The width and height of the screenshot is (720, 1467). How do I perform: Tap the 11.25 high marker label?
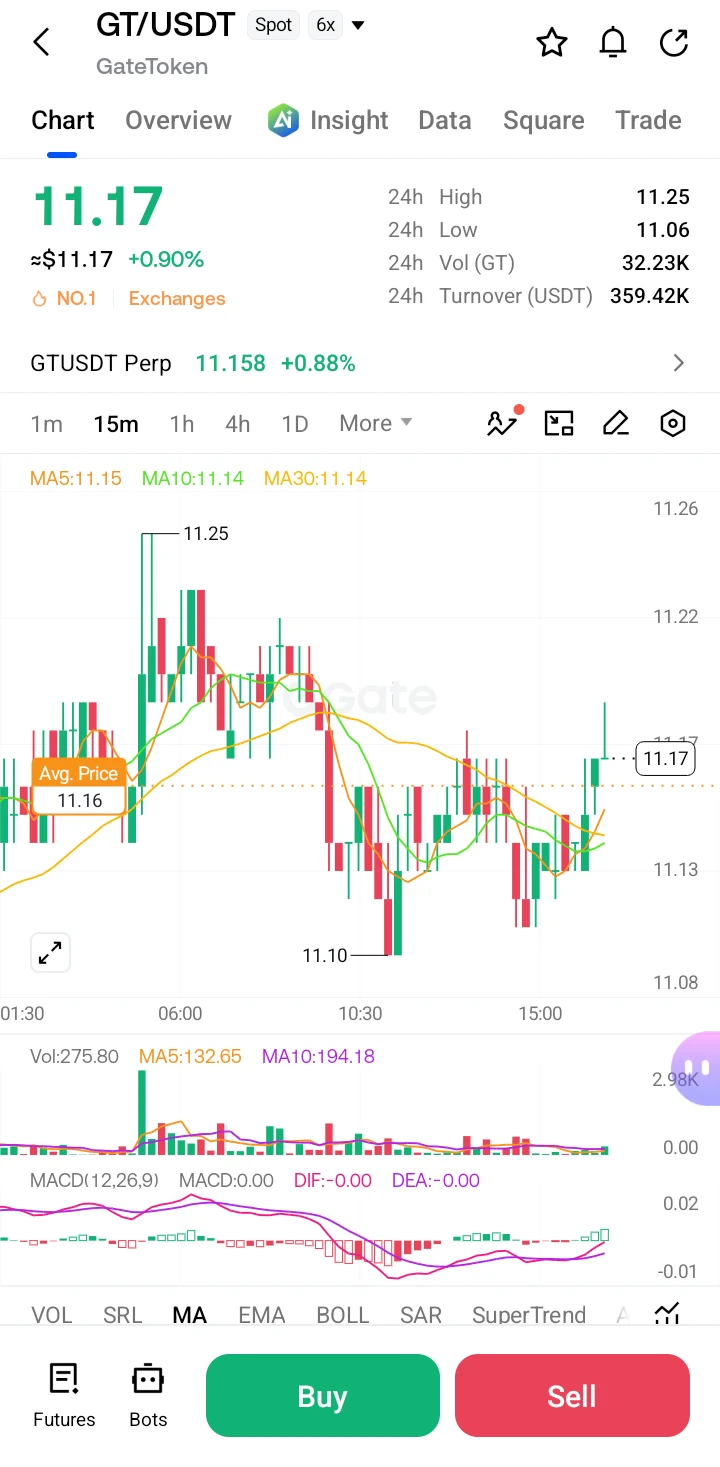click(x=206, y=534)
